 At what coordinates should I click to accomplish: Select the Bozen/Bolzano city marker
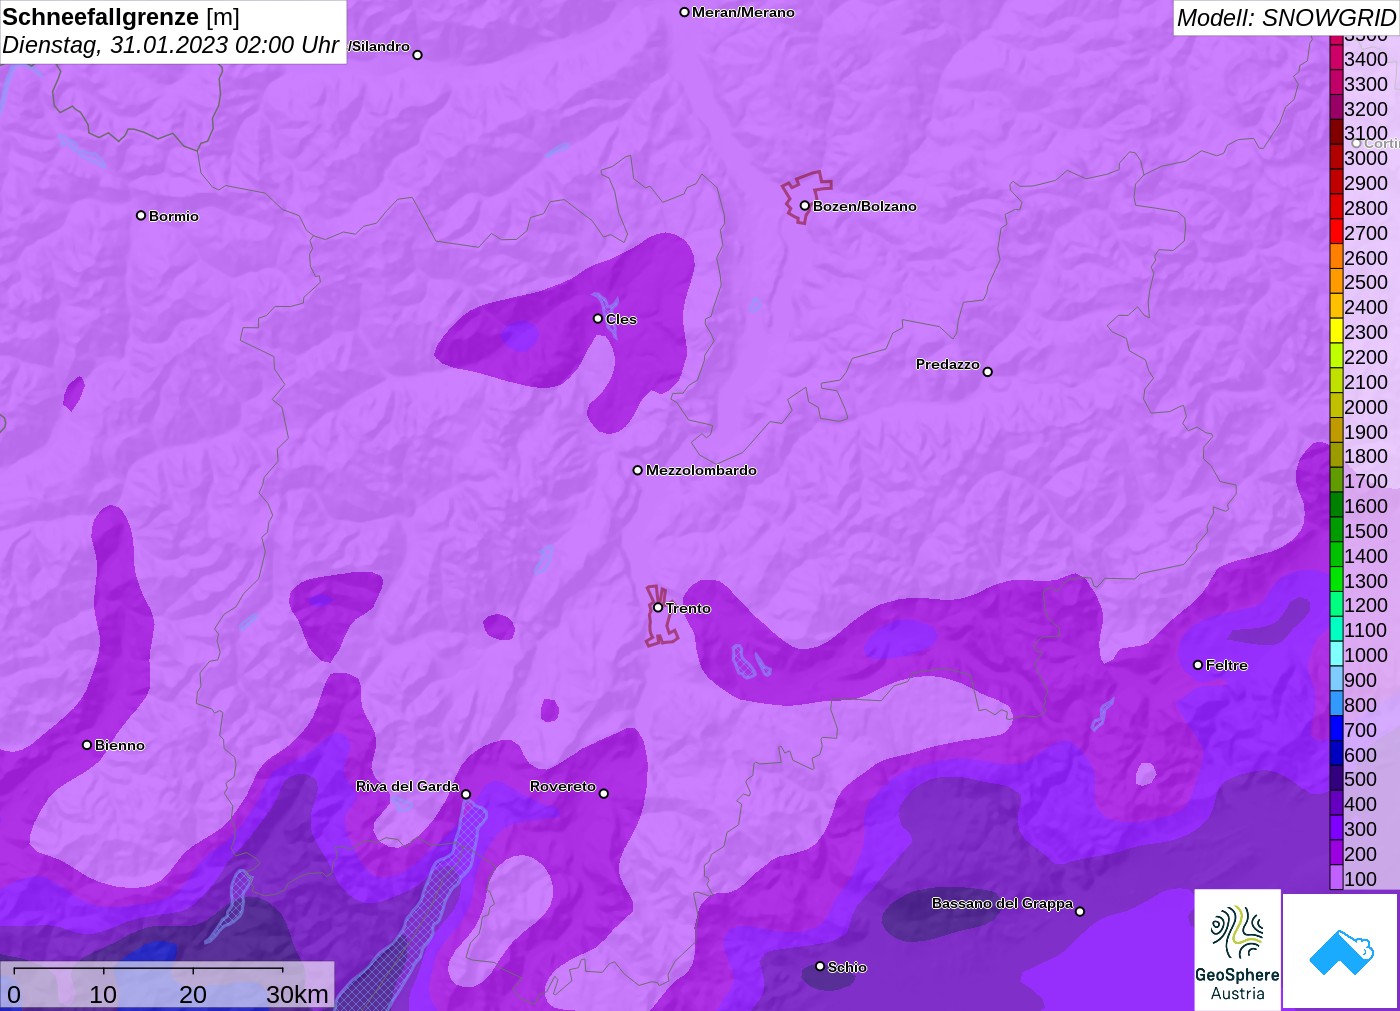(x=804, y=206)
